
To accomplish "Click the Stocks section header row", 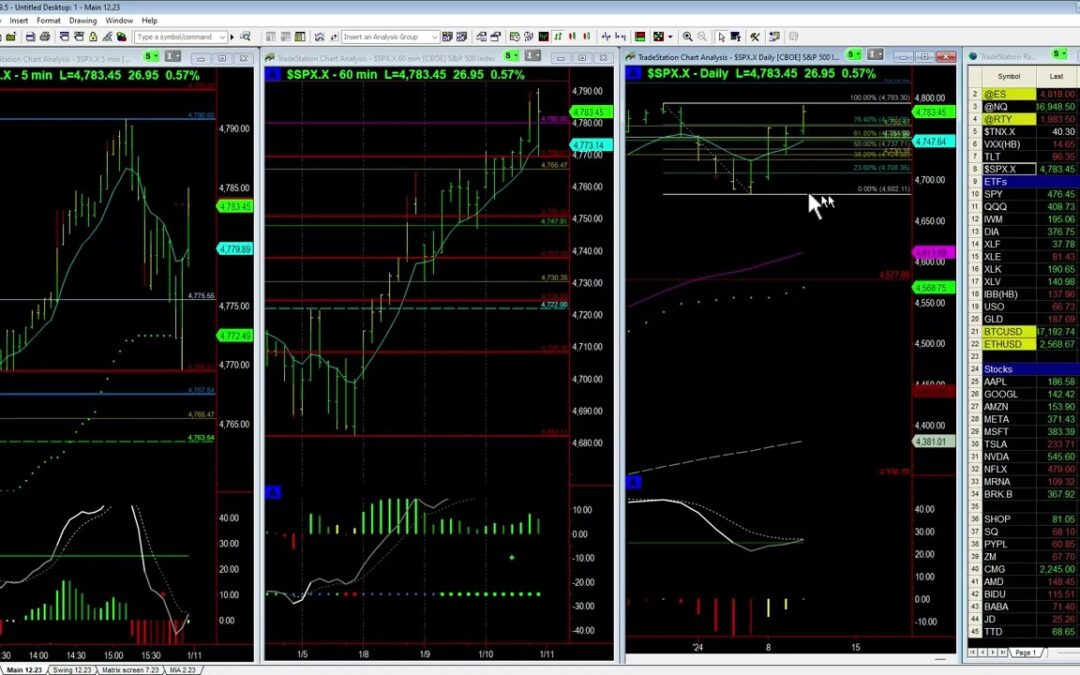I will click(x=1023, y=369).
